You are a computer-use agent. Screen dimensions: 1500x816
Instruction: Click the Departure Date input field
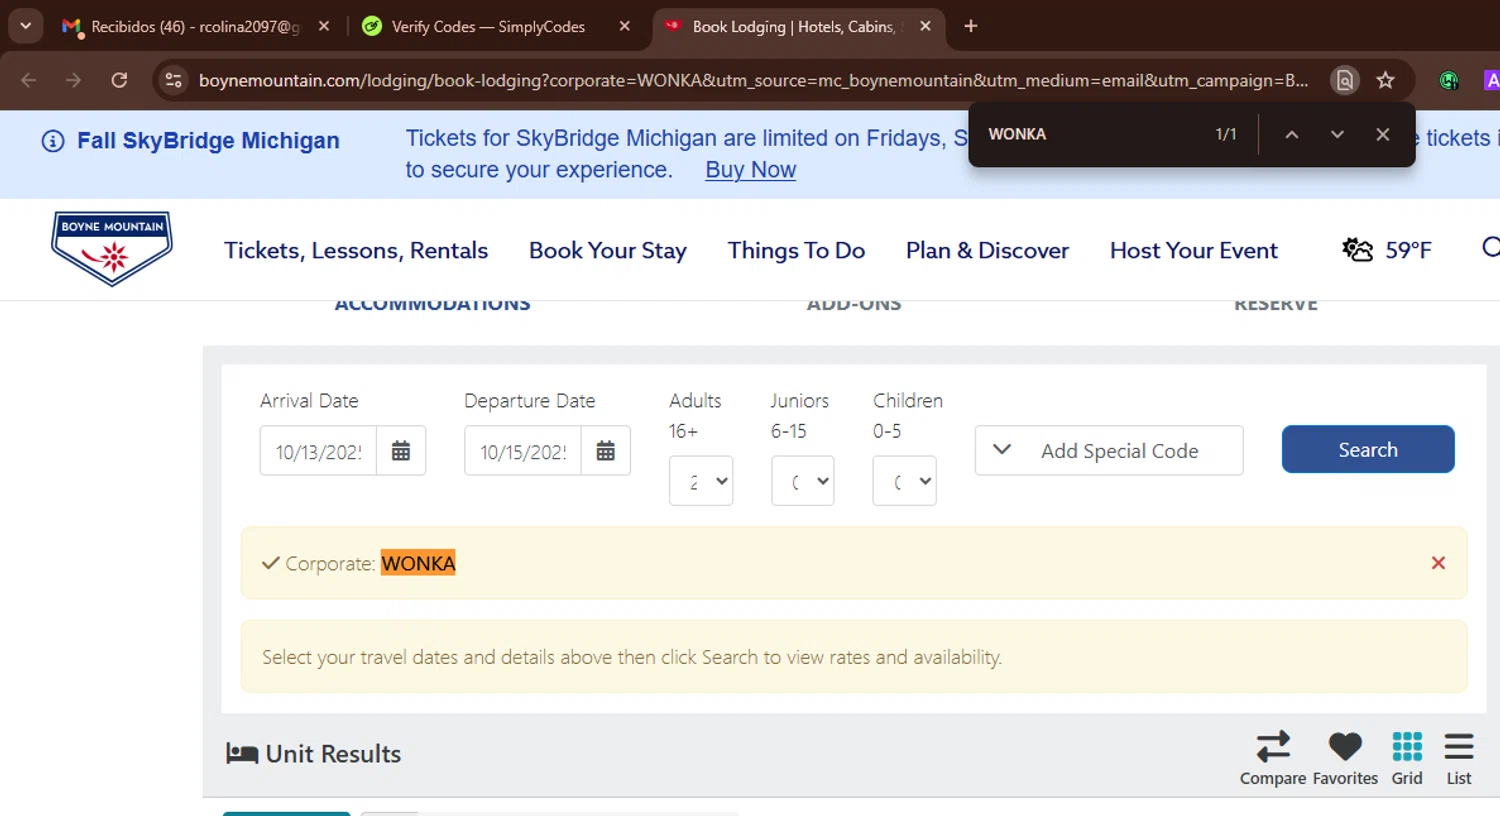coord(523,451)
